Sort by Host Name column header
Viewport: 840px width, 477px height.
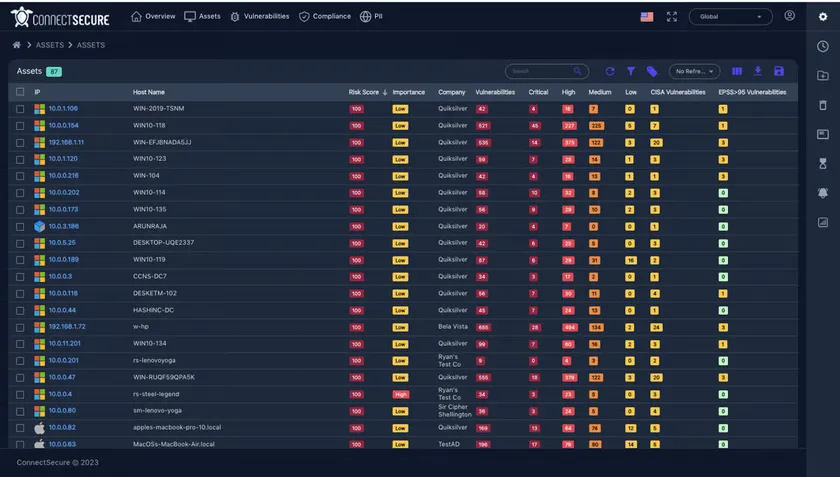coord(148,92)
